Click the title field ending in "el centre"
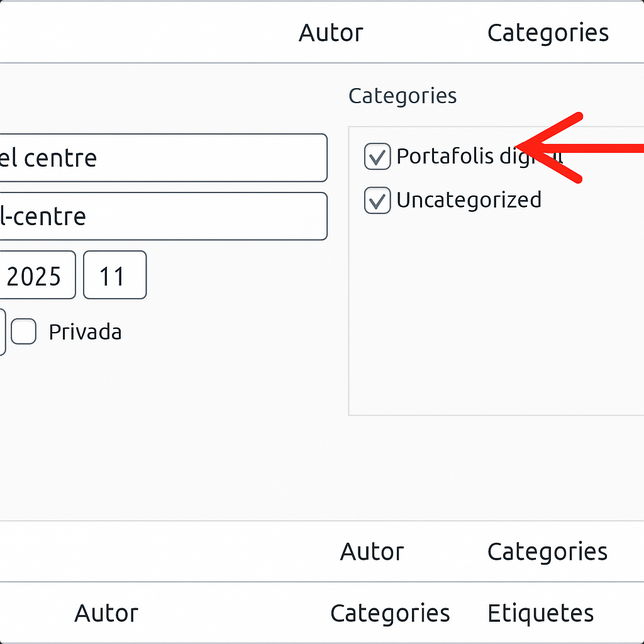The image size is (644, 644). tap(160, 158)
